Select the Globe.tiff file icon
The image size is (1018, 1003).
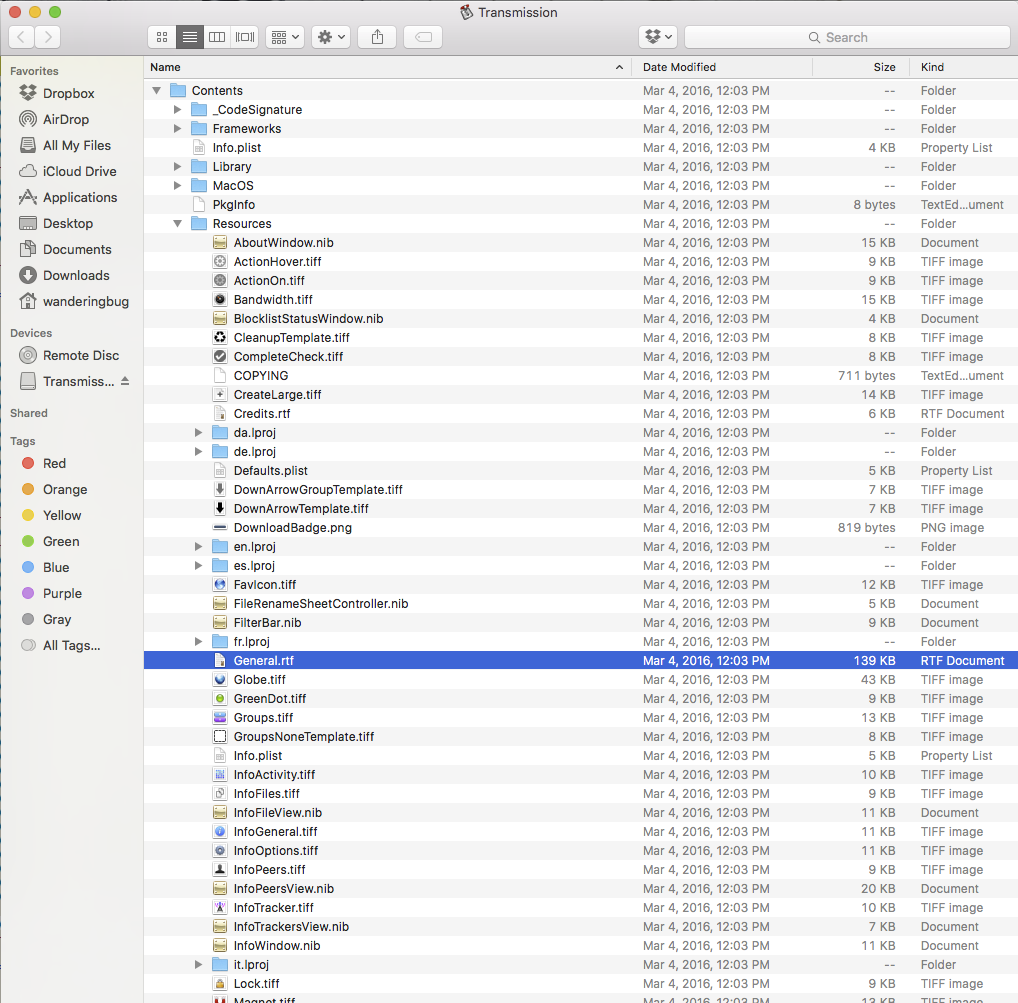click(220, 680)
